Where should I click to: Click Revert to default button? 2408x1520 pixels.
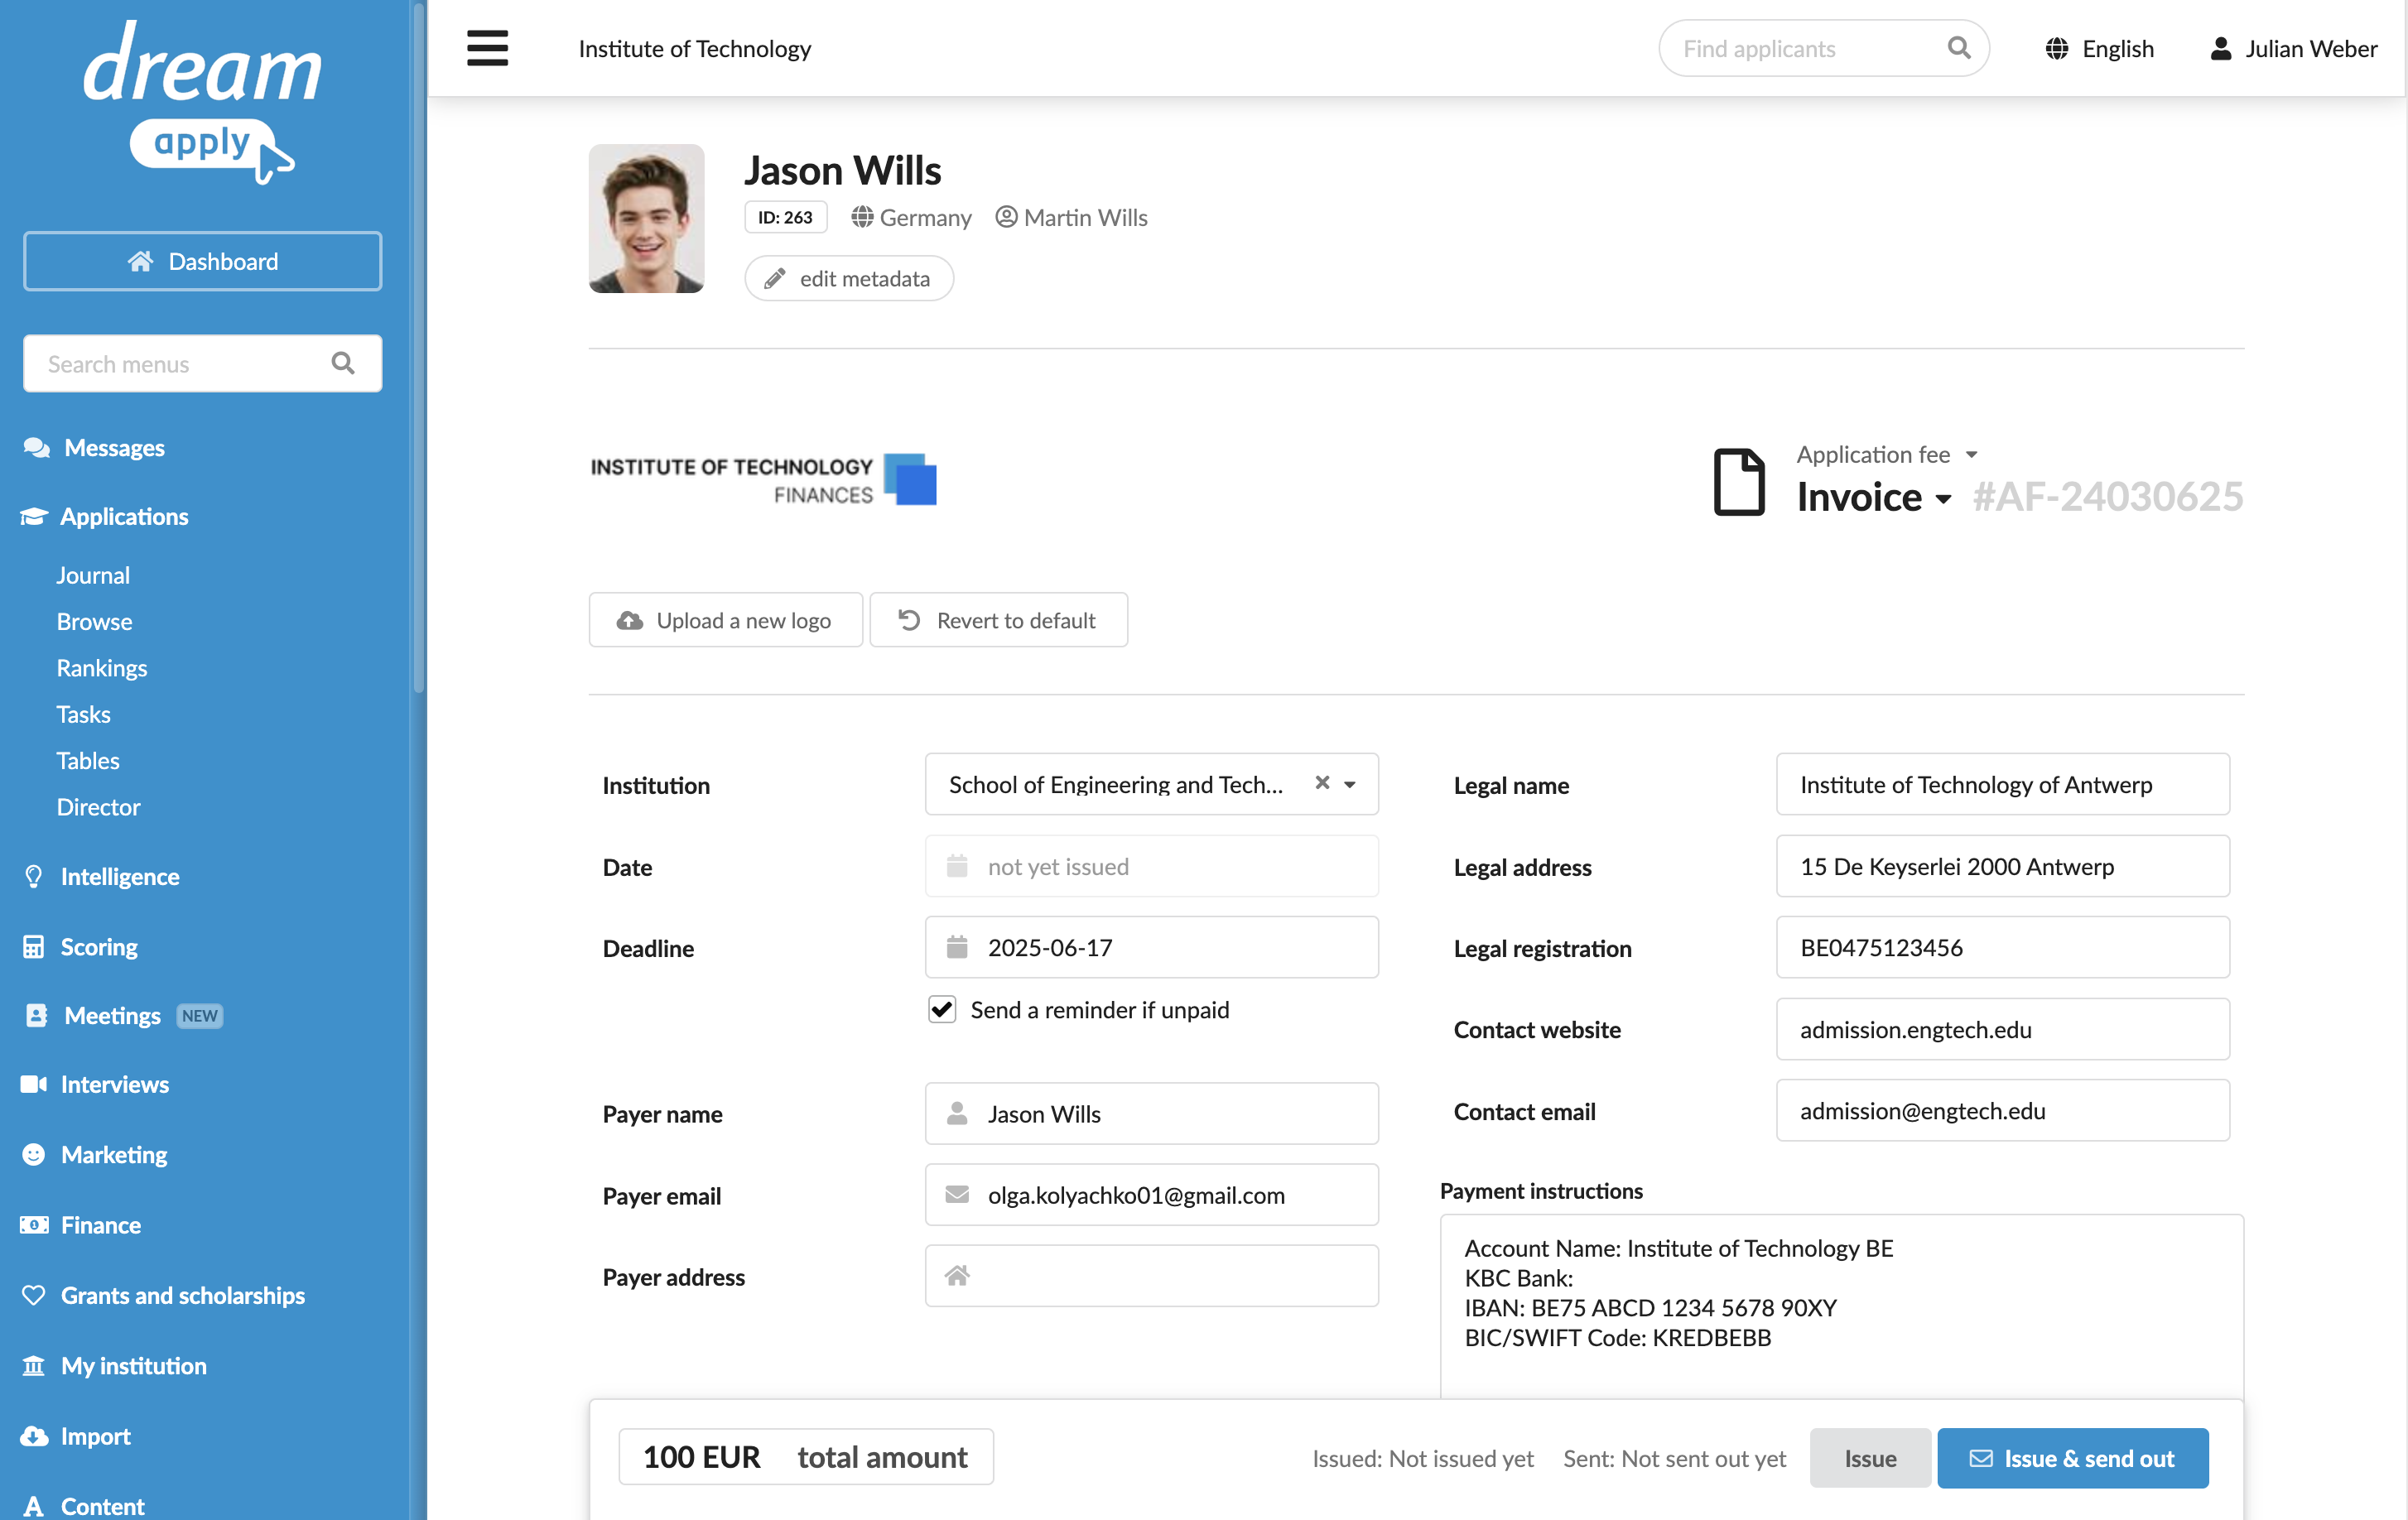998,620
